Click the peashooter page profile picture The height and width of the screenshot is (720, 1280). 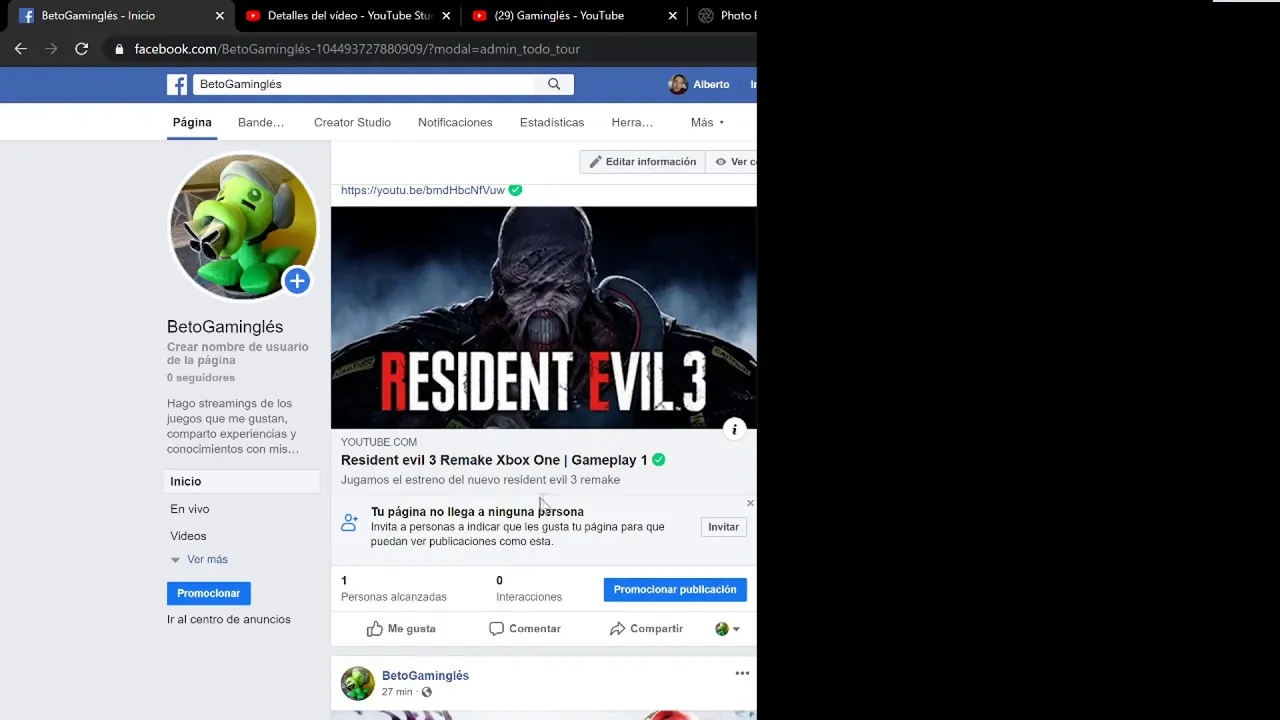click(x=243, y=226)
